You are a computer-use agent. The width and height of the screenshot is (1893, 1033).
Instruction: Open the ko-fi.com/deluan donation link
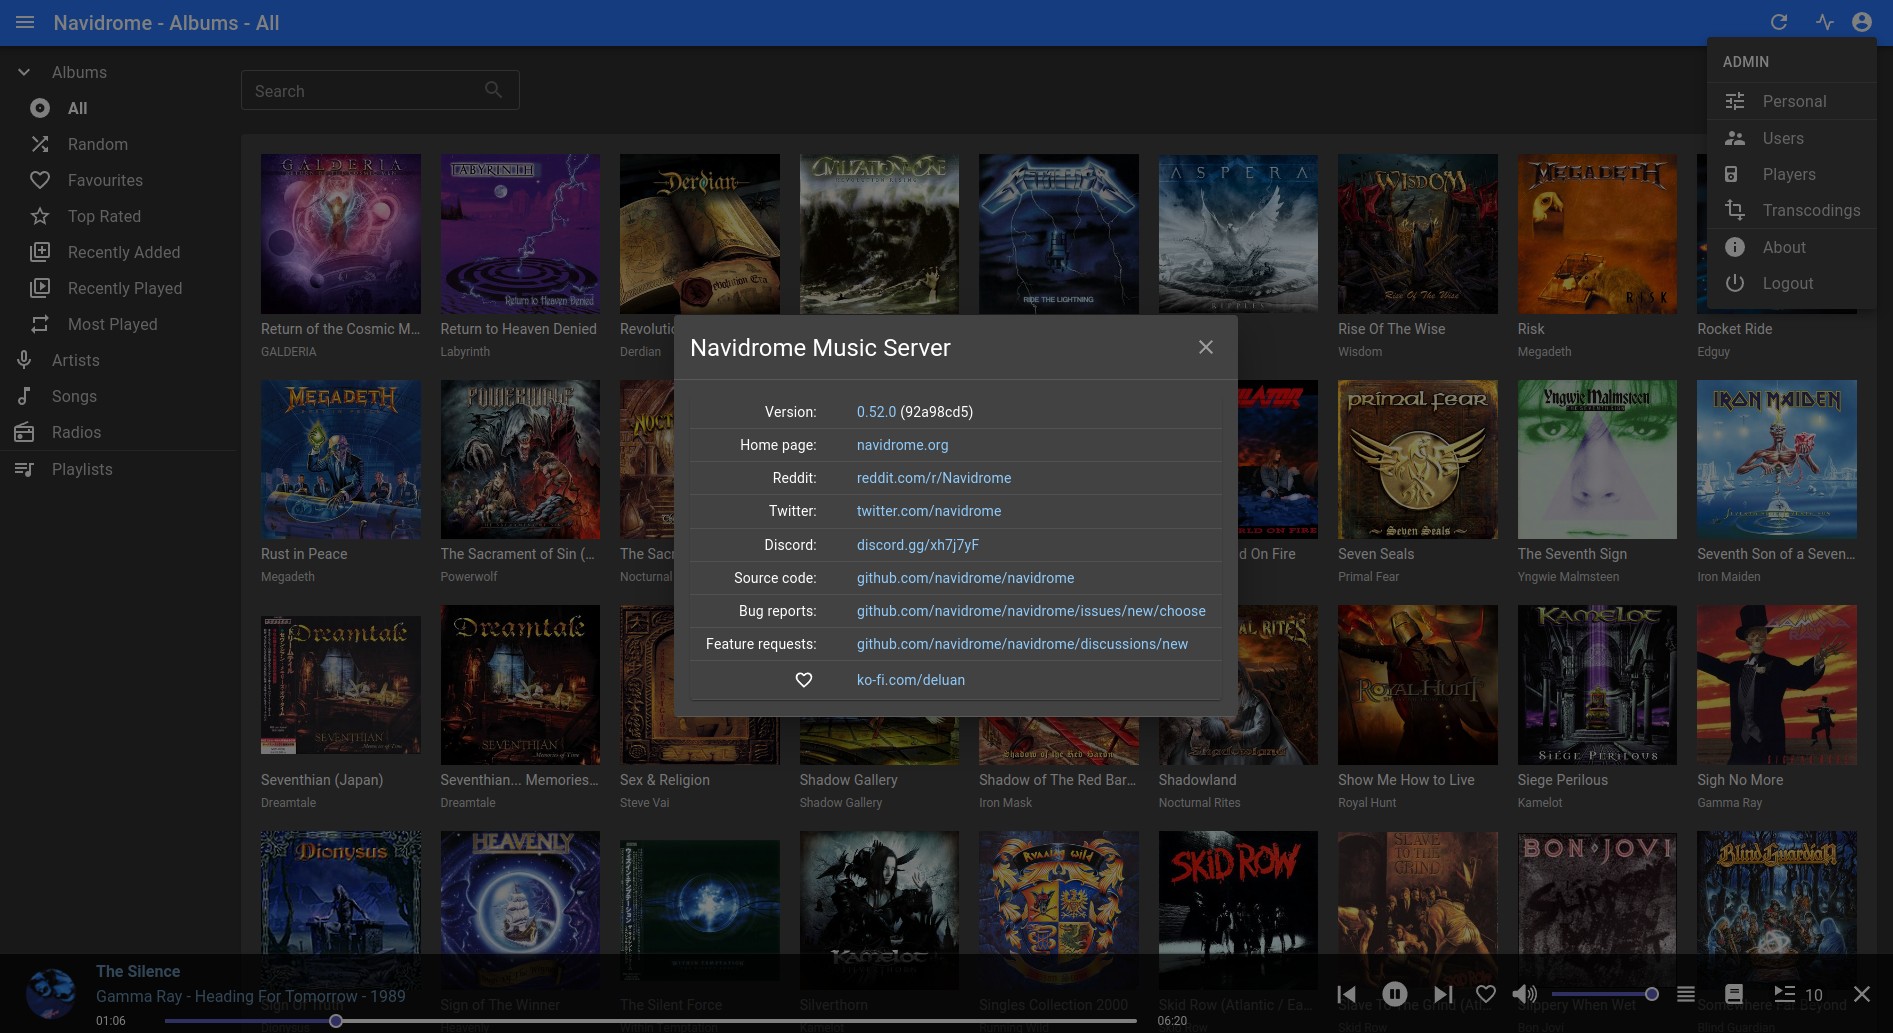coord(911,680)
